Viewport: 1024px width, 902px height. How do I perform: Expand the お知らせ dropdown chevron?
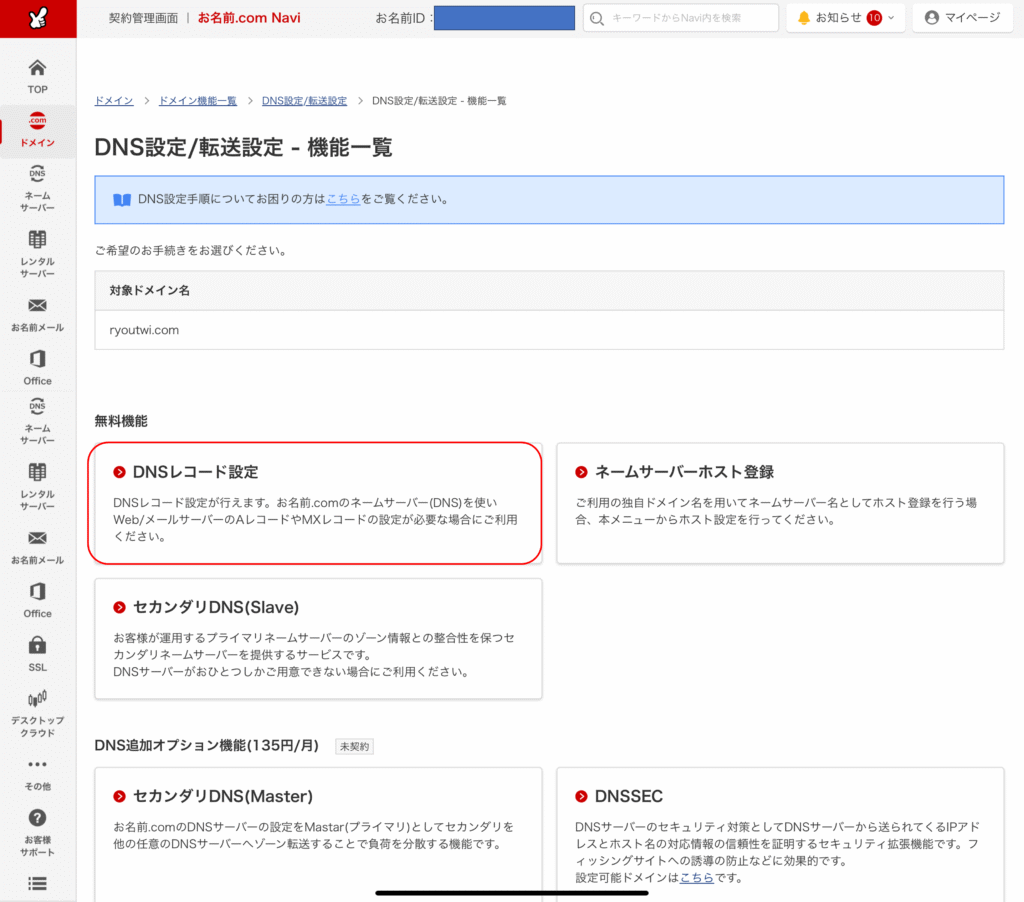pyautogui.click(x=891, y=18)
